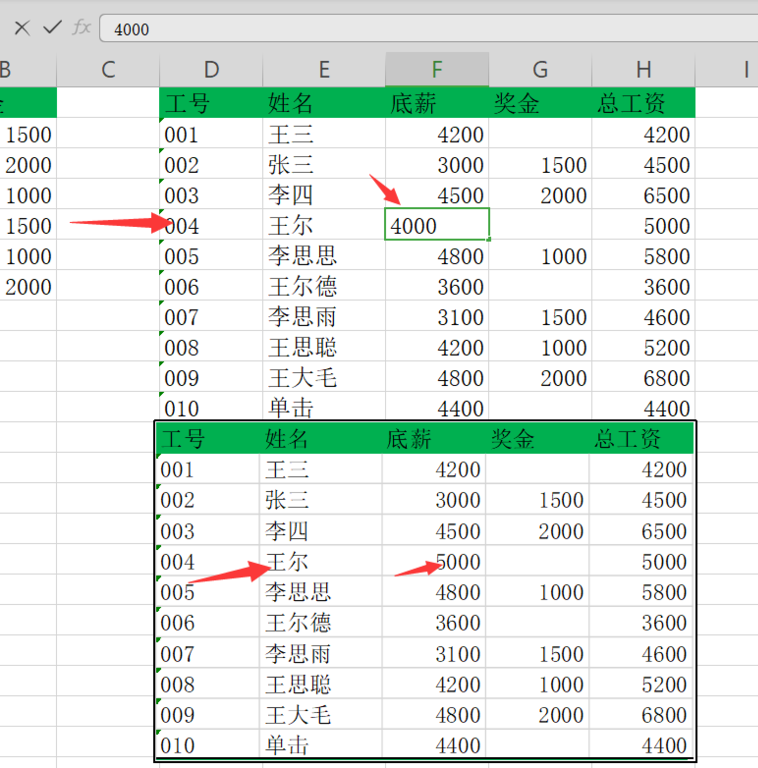
Task: Select the 工号 header cell in upper table
Action: point(186,103)
